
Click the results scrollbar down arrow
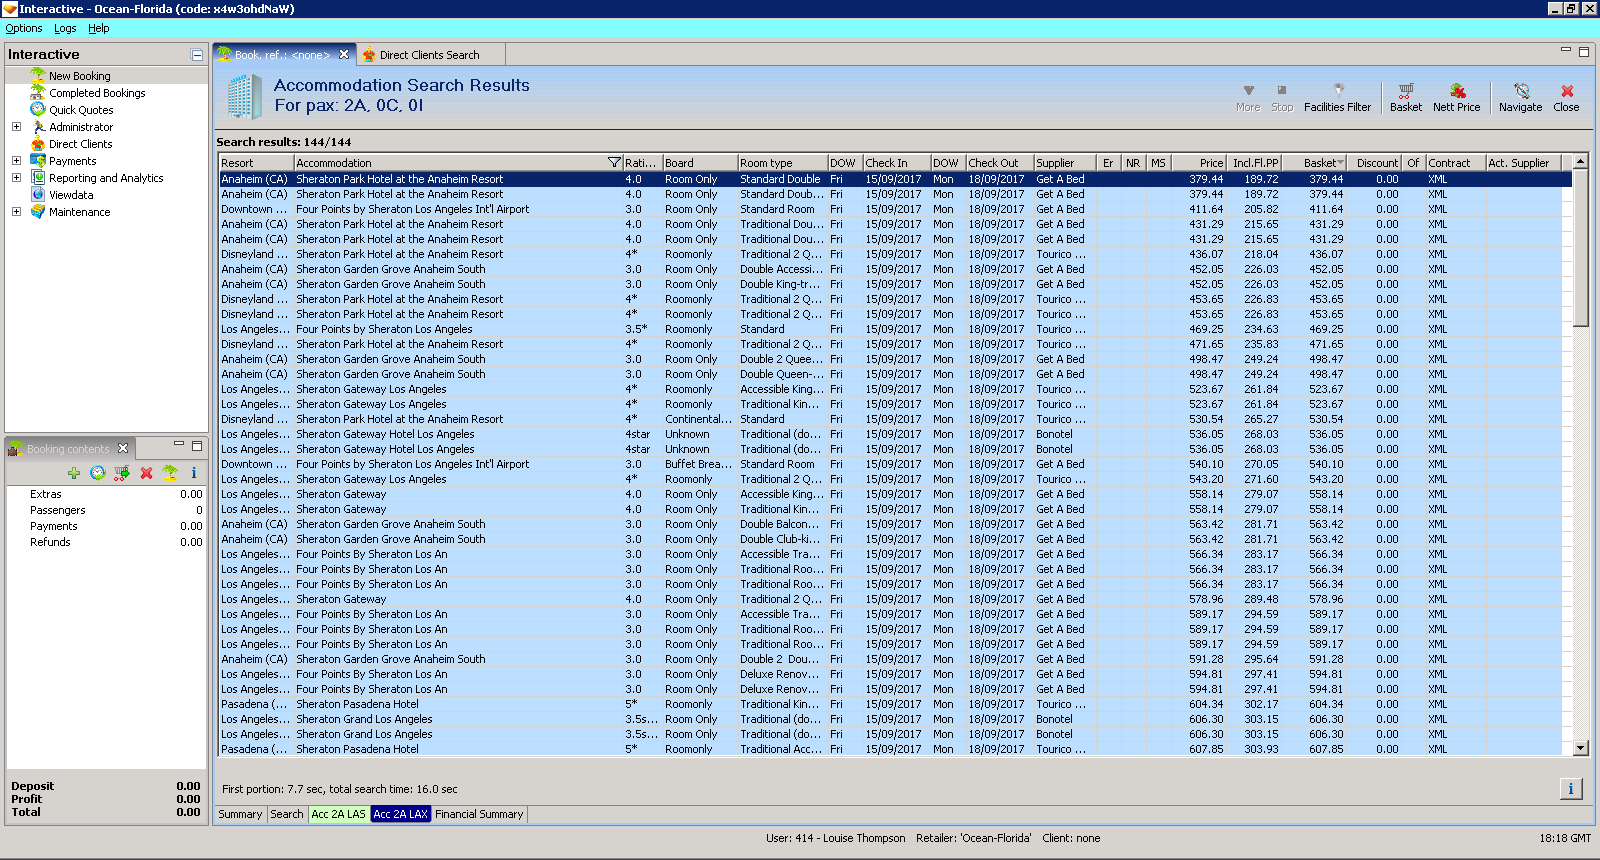(1580, 748)
